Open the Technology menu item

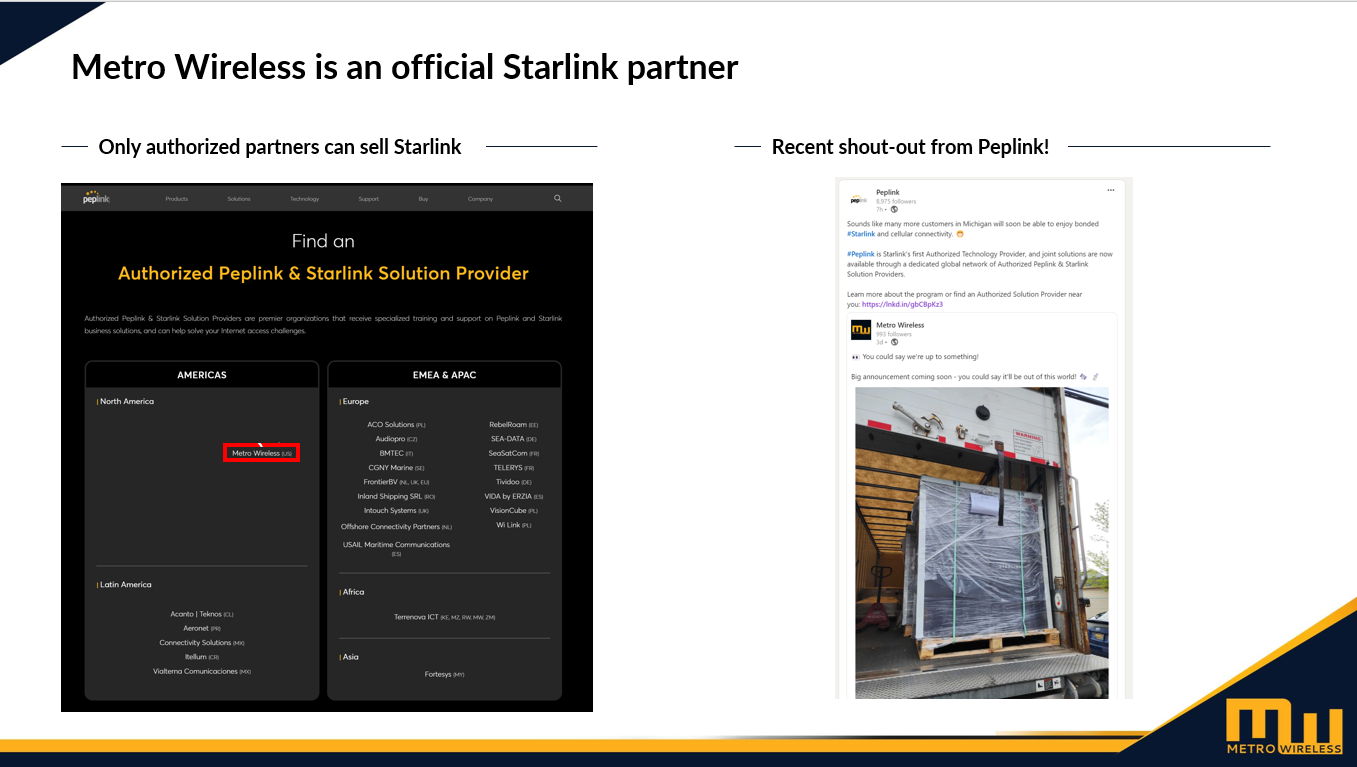[305, 199]
